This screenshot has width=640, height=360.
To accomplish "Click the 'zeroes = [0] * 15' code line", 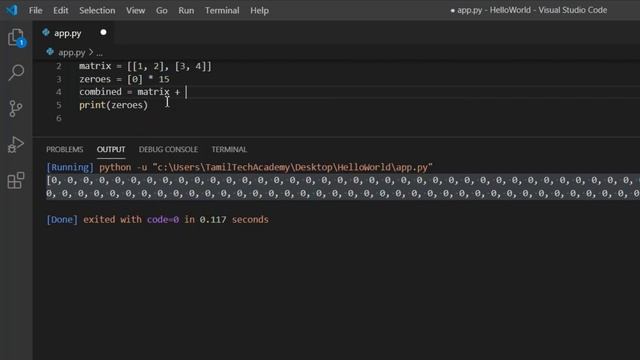I will [x=124, y=79].
